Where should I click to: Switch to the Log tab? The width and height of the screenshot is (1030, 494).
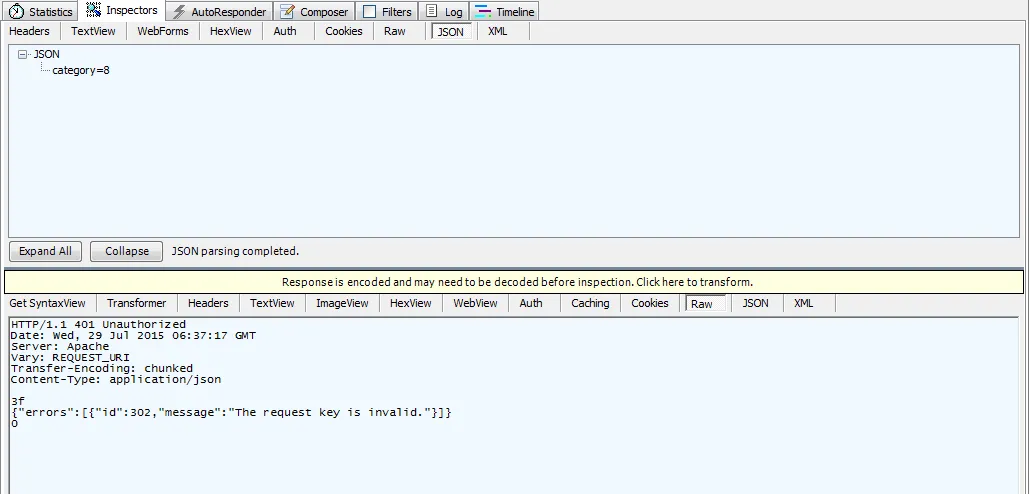(x=444, y=12)
